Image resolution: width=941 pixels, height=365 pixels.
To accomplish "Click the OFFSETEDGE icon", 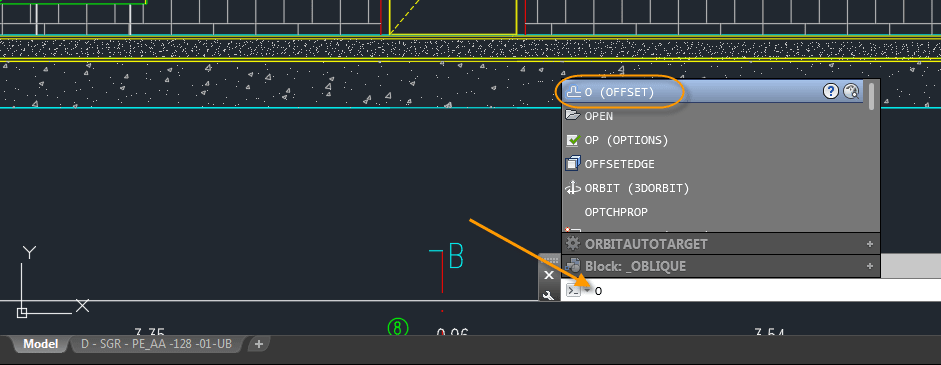I will point(573,163).
